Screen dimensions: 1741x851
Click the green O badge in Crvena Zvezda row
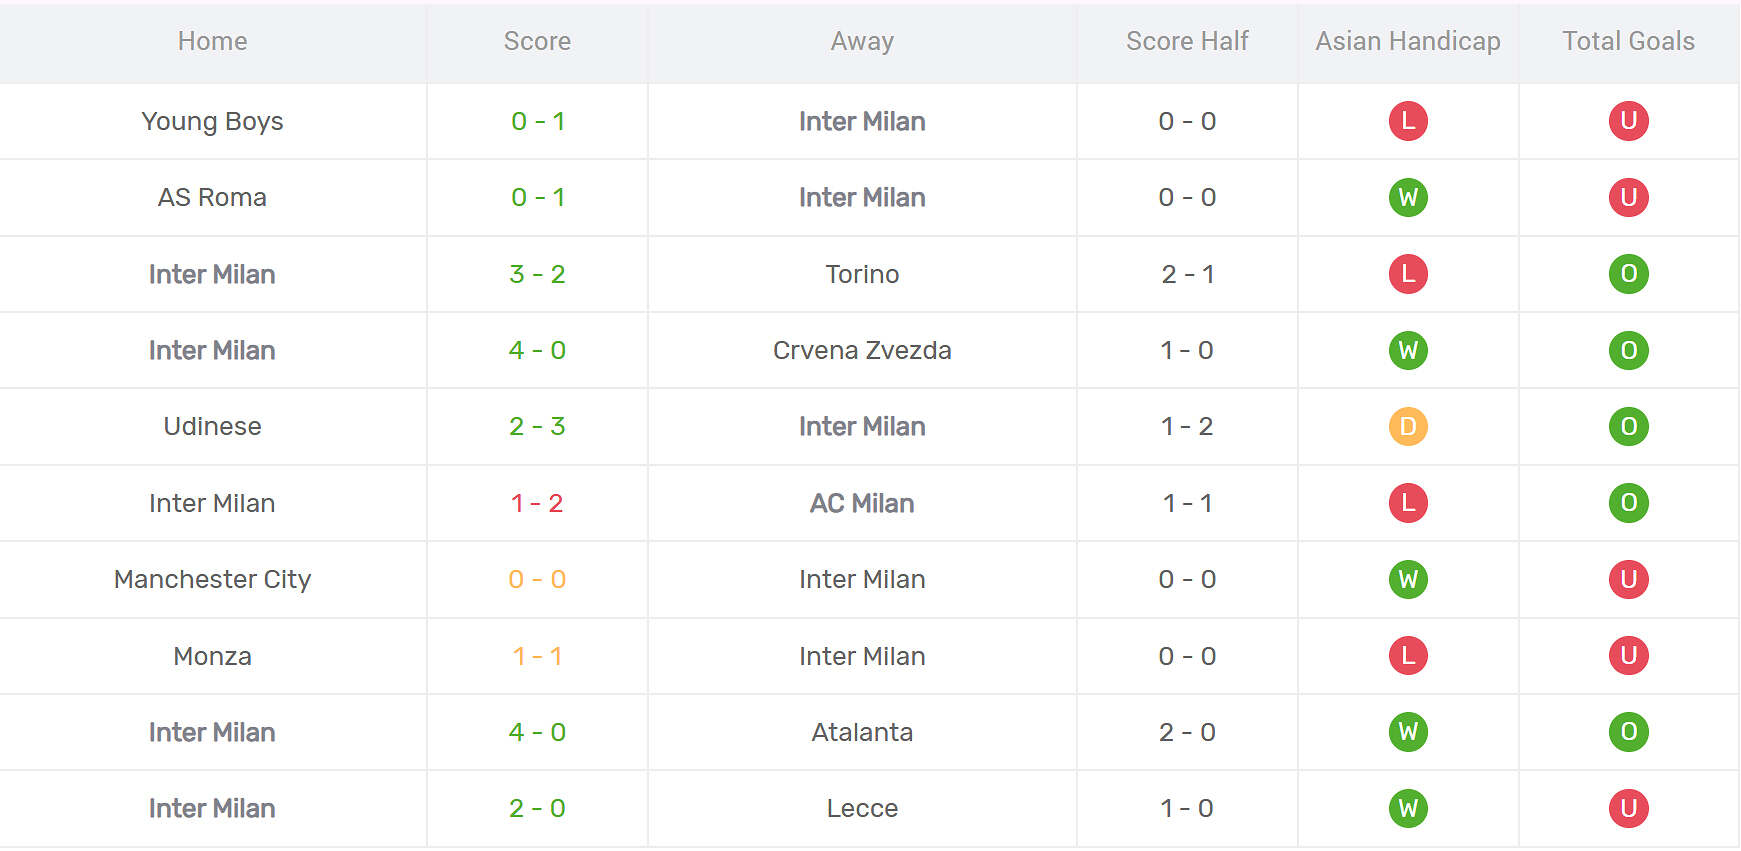point(1628,350)
